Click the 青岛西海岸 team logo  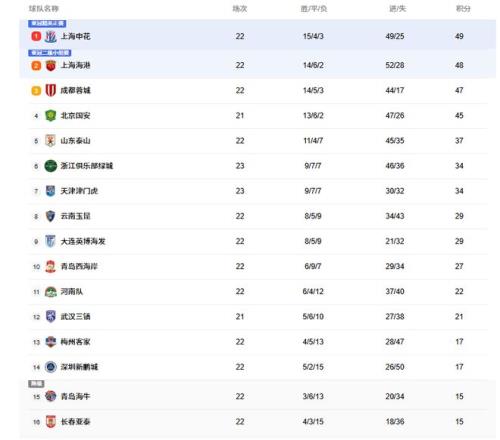click(x=51, y=266)
